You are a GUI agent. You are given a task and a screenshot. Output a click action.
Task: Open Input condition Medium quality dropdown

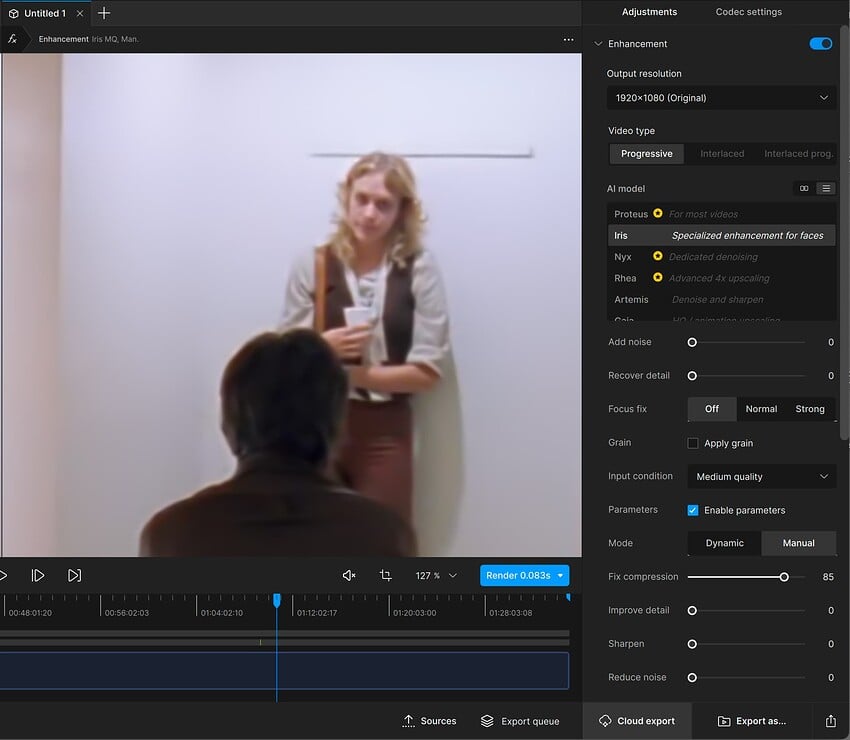pos(762,477)
